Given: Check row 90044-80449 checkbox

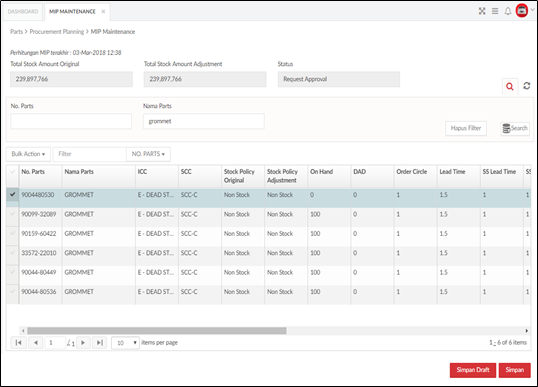Looking at the screenshot, I should 13,272.
